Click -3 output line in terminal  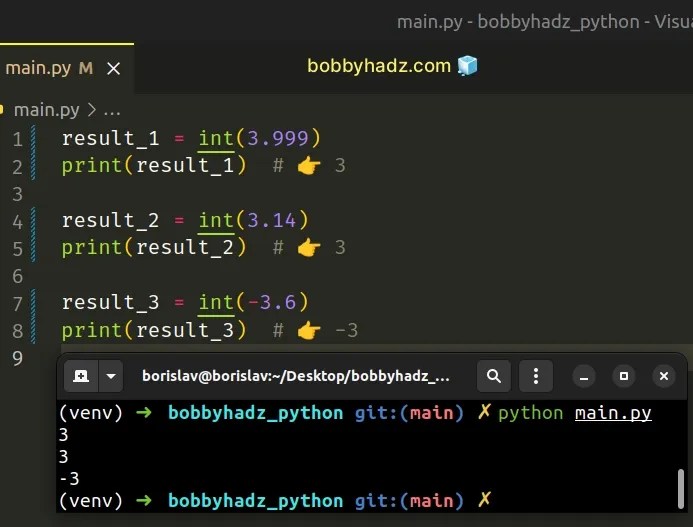pyautogui.click(x=69, y=479)
